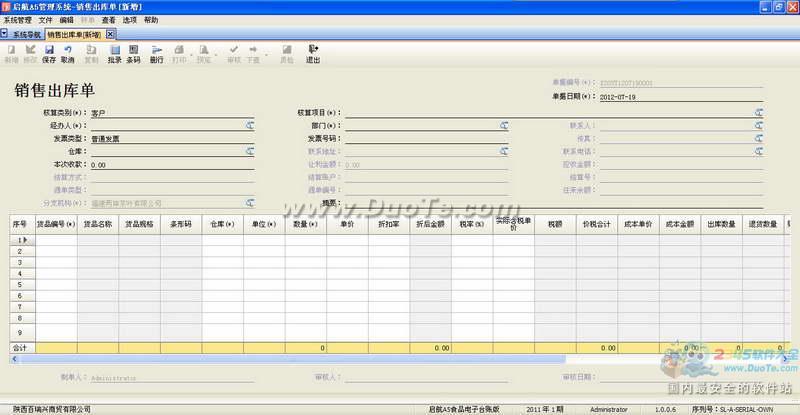Viewport: 800px width, 415px height.
Task: Click the 保存 (Save) toolbar icon
Action: (49, 50)
